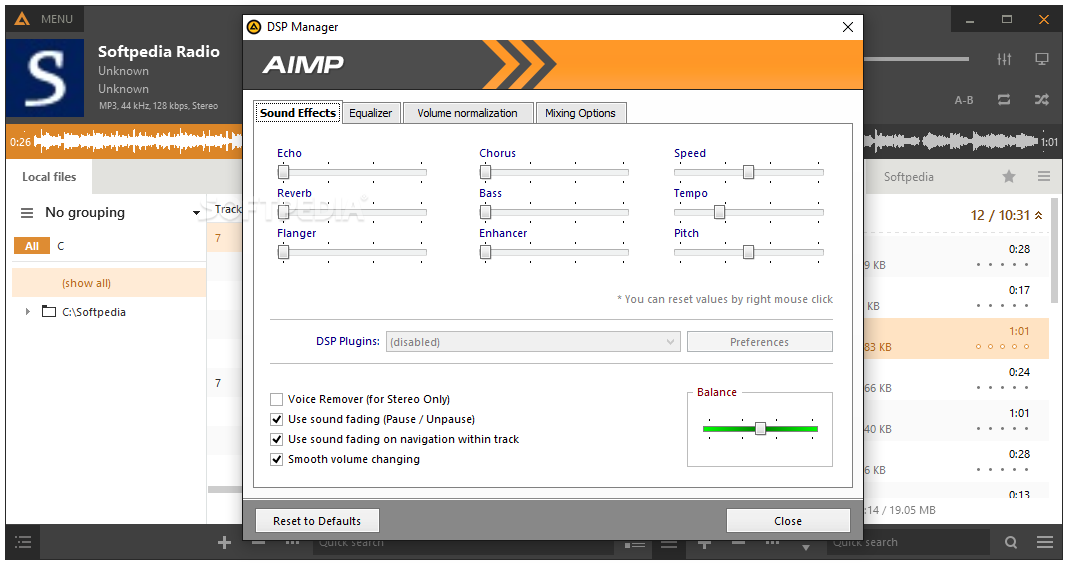Select the playlist row showing 40 KB

click(x=957, y=421)
